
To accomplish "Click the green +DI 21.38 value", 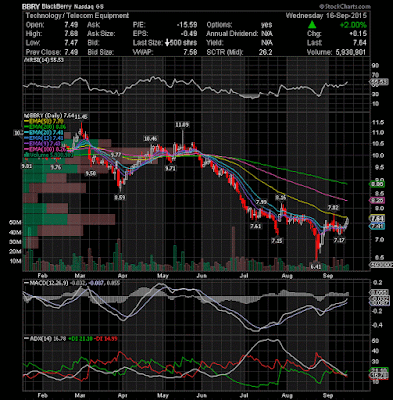I will 80,339.
